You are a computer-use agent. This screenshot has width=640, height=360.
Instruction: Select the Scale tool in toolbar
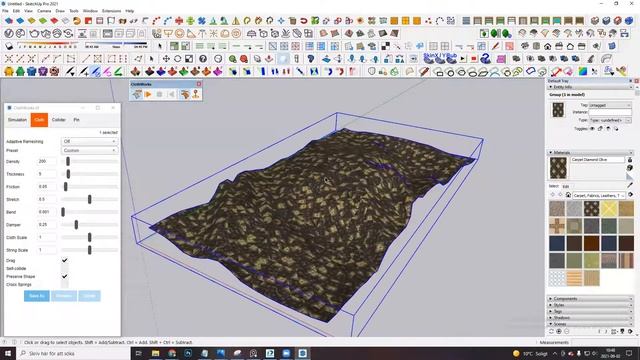click(189, 59)
